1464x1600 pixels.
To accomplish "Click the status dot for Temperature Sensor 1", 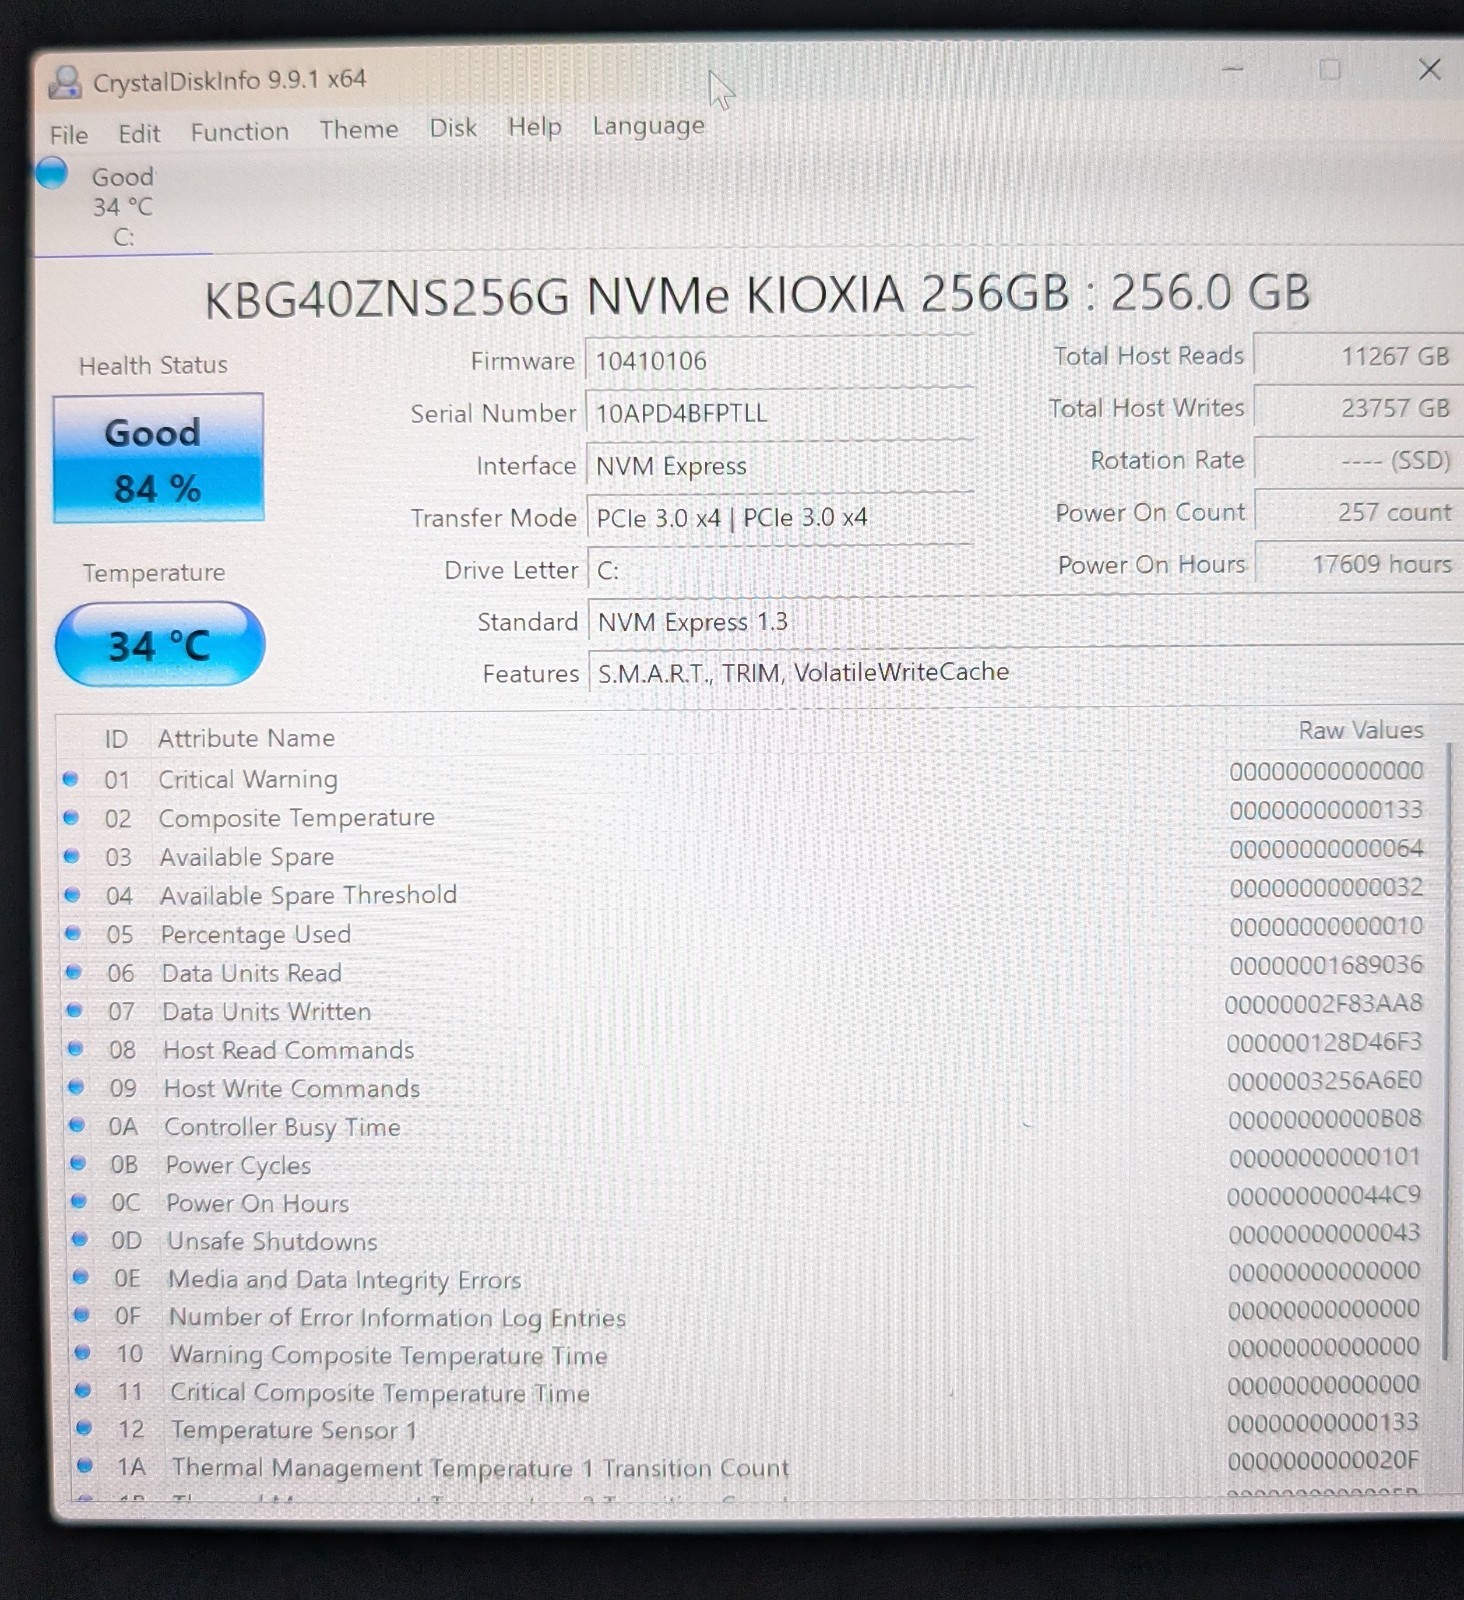I will (x=84, y=1428).
